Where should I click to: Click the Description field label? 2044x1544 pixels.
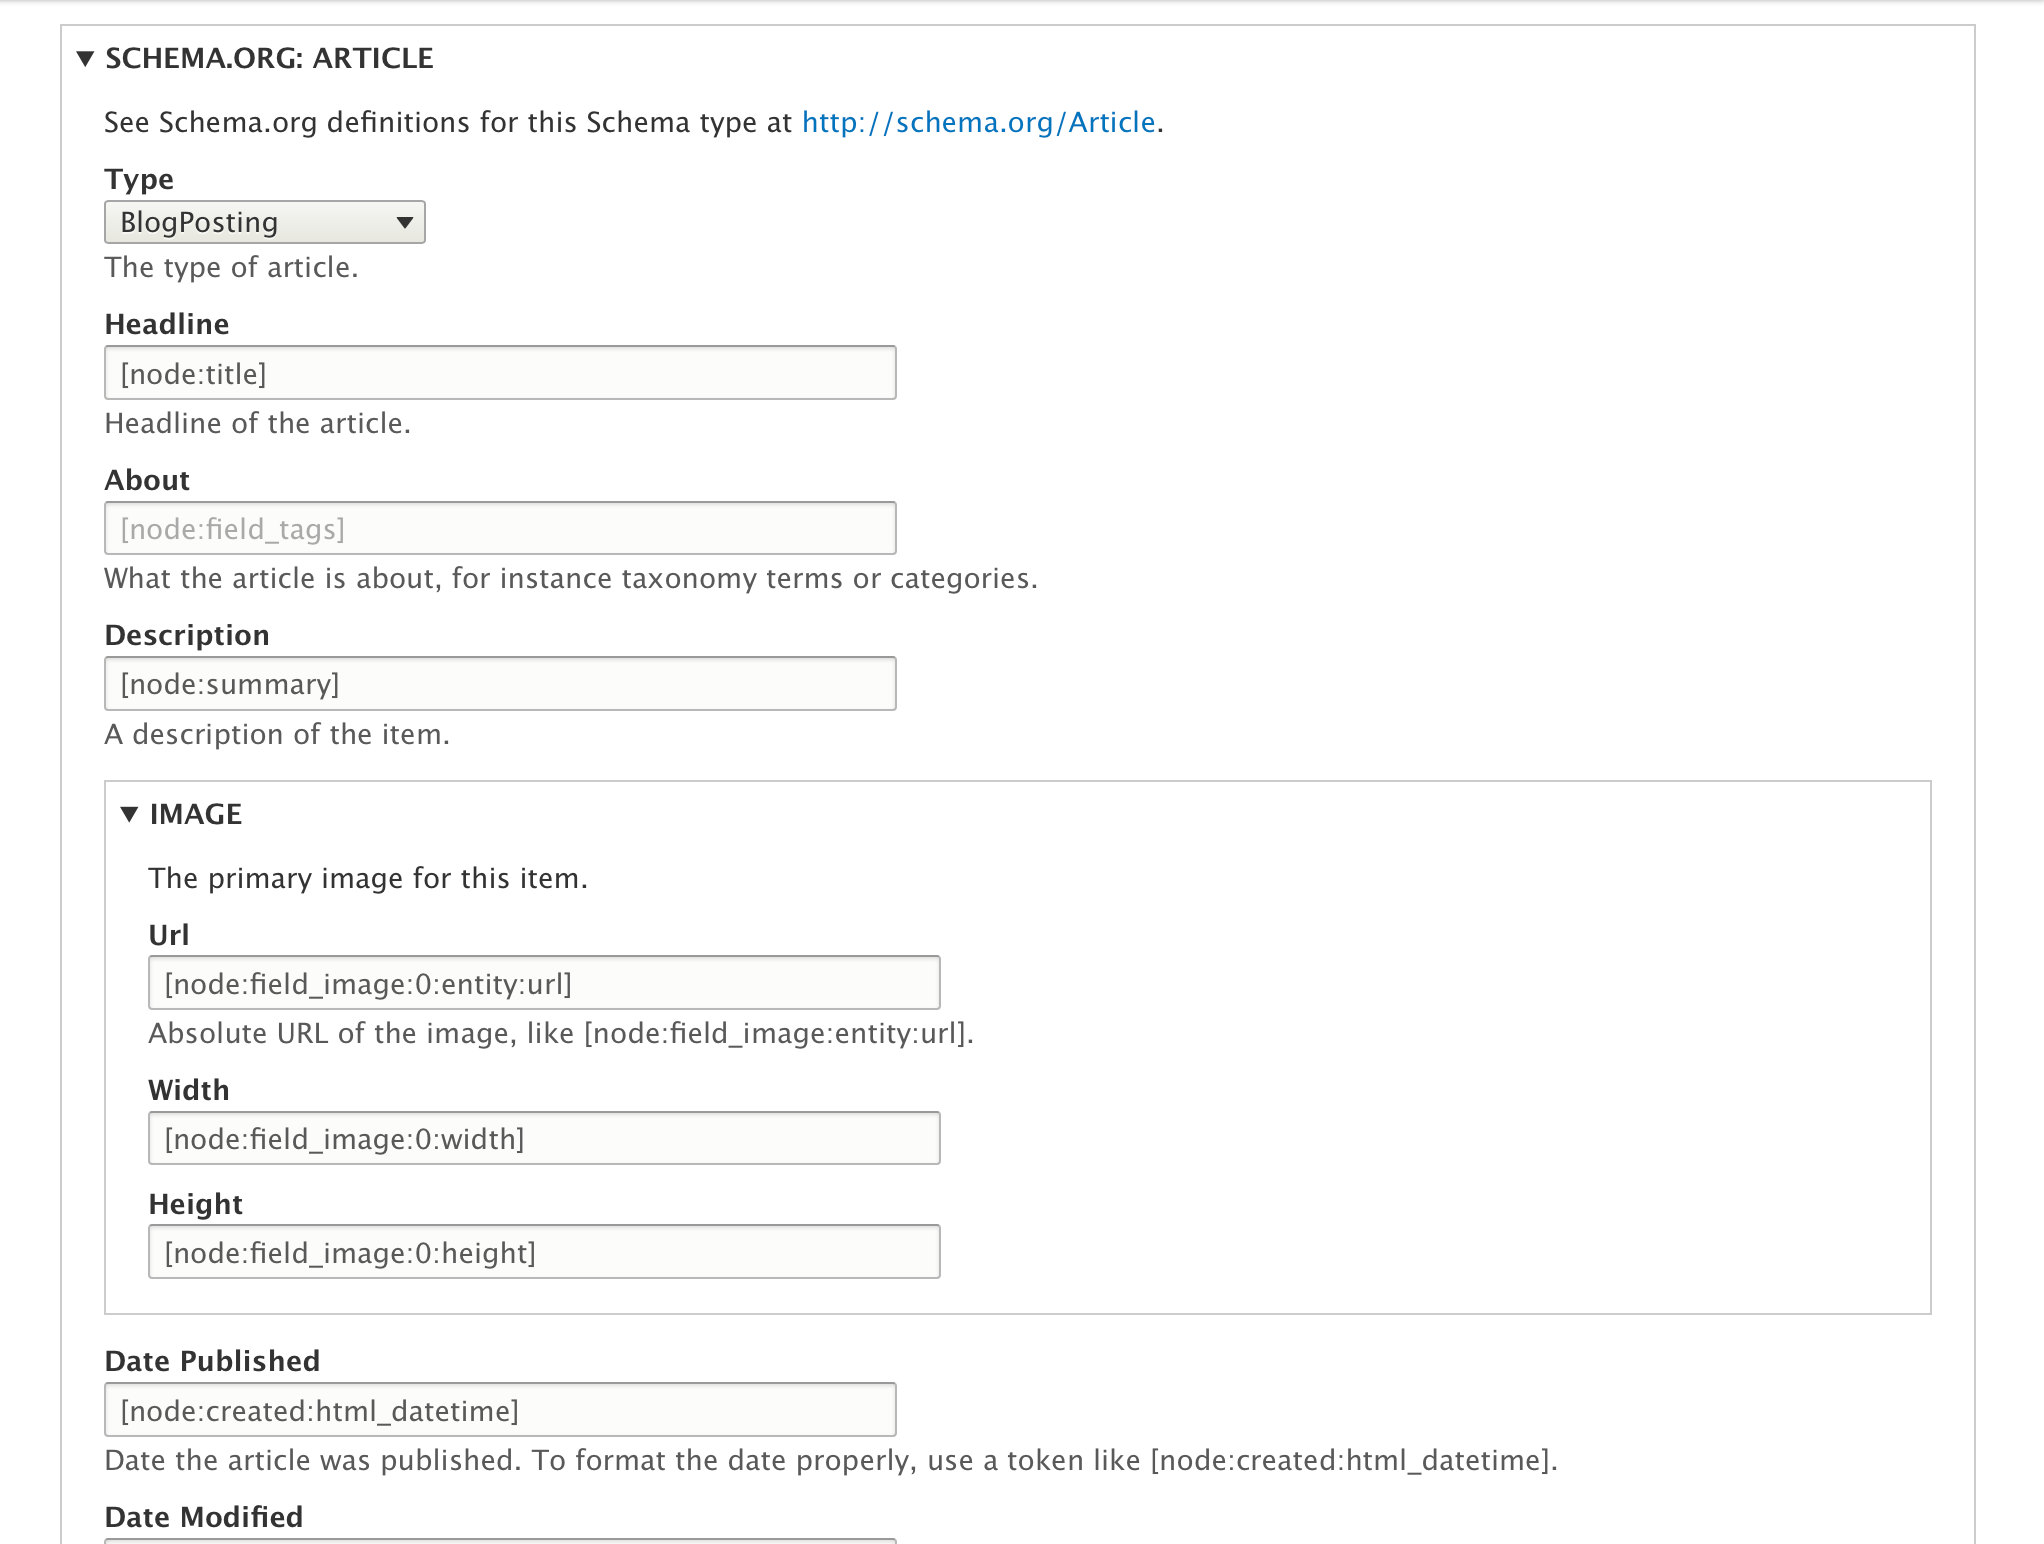(187, 635)
